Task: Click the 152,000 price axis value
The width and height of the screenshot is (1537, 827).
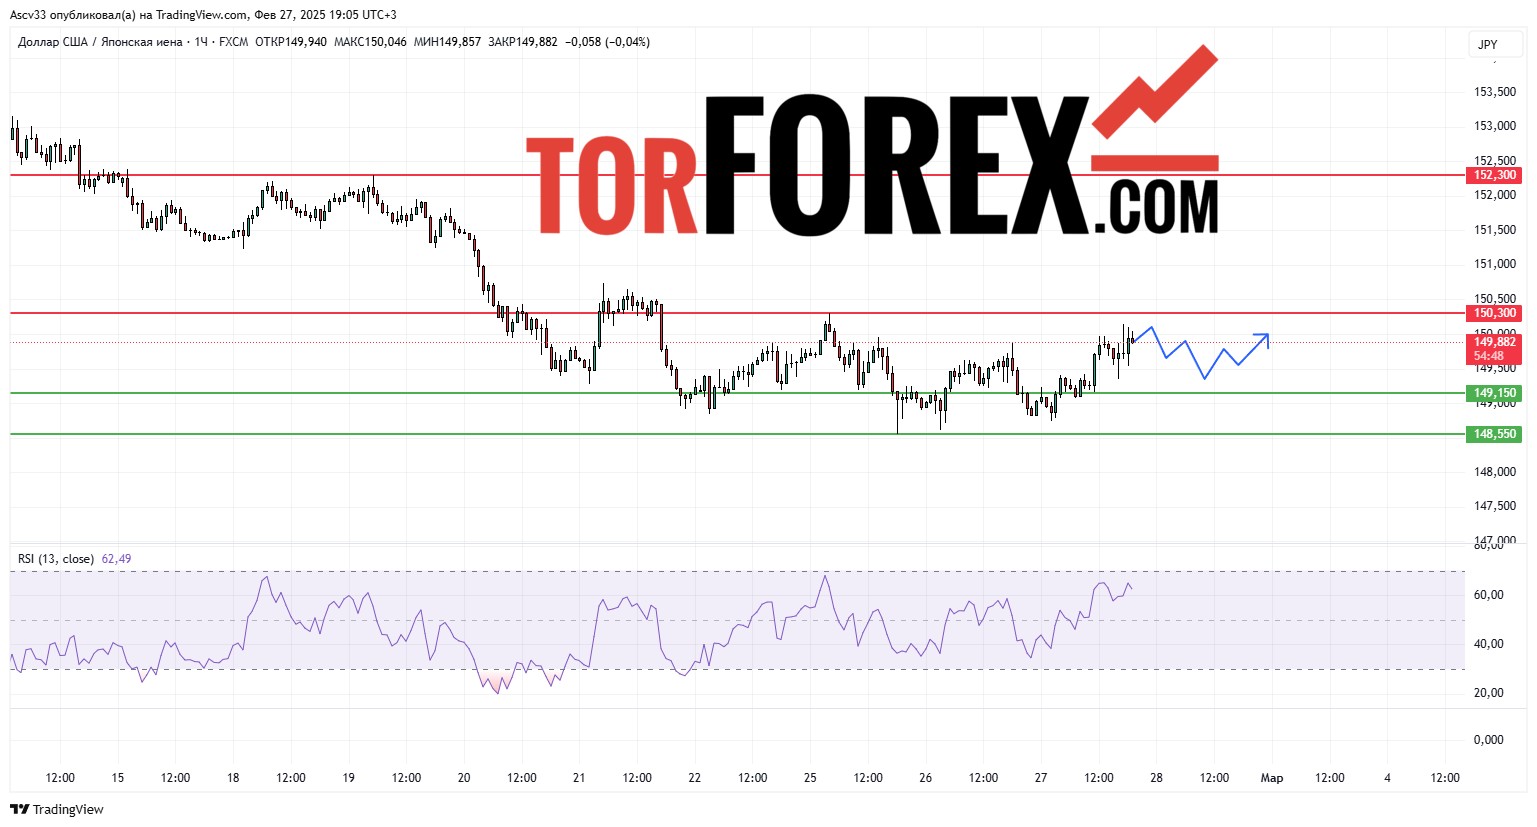Action: click(x=1495, y=195)
